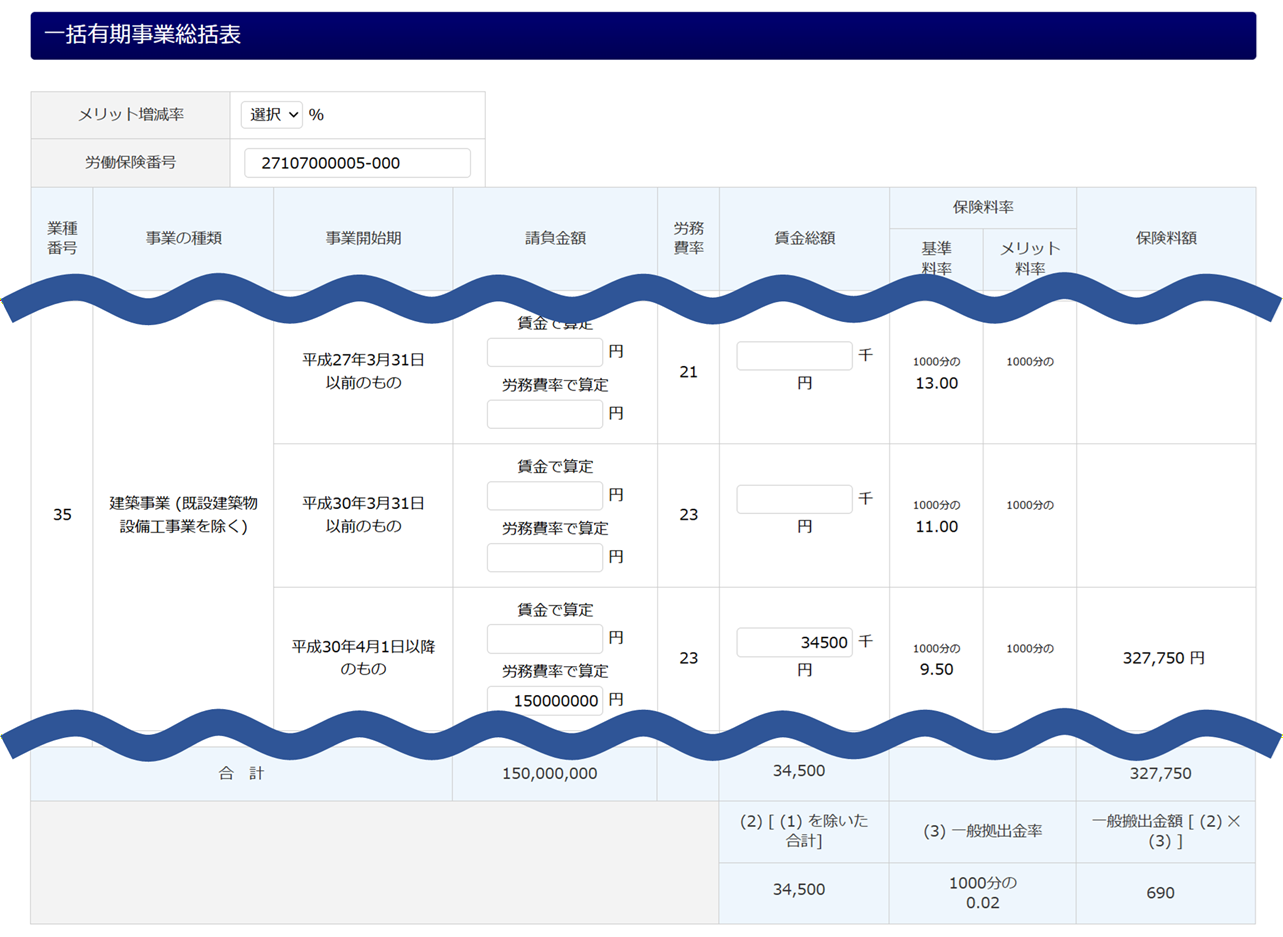Open the メリット増減率 選択 dropdown

pos(271,115)
